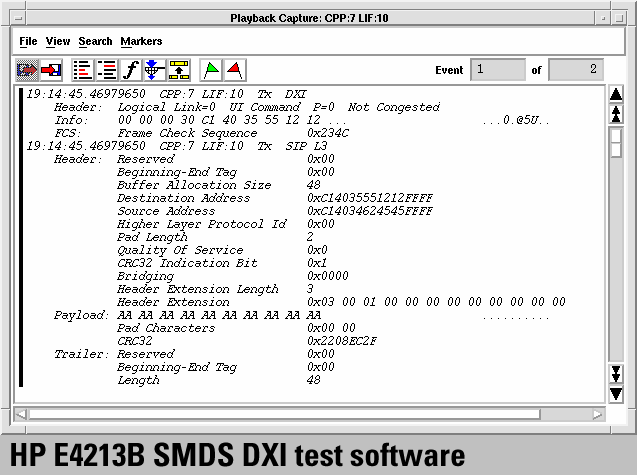Click the blue arrows filter icon
Image resolution: width=637 pixels, height=475 pixels.
pos(154,70)
